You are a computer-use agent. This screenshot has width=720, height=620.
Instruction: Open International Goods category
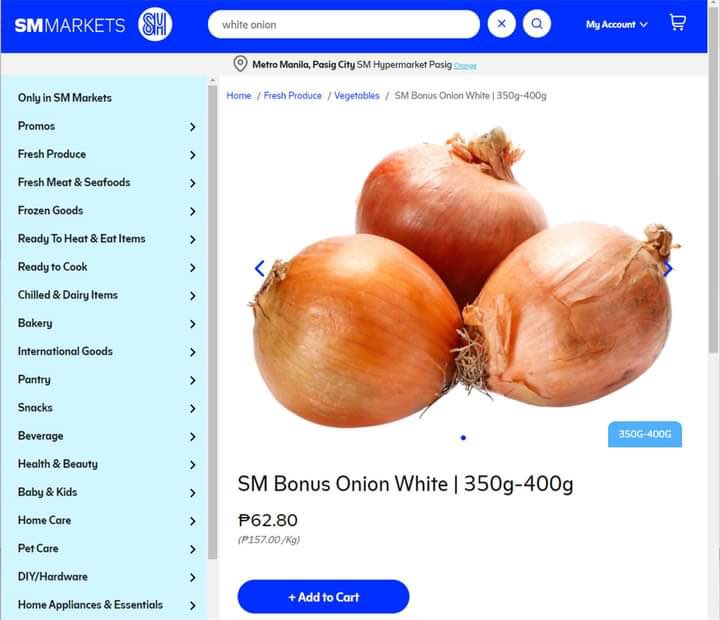pyautogui.click(x=65, y=351)
